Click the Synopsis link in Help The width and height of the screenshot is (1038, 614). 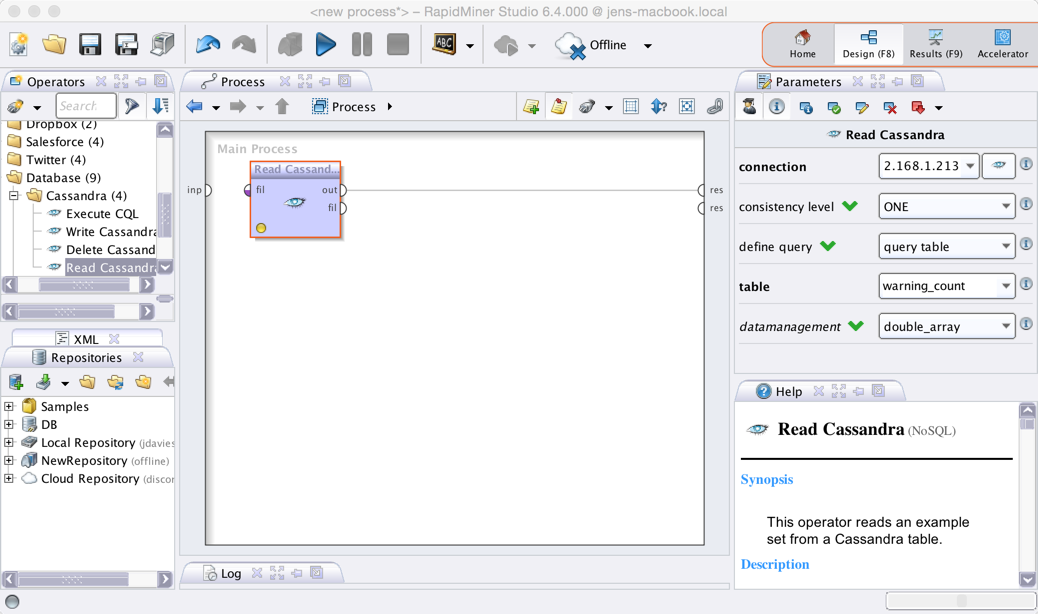[x=767, y=480]
